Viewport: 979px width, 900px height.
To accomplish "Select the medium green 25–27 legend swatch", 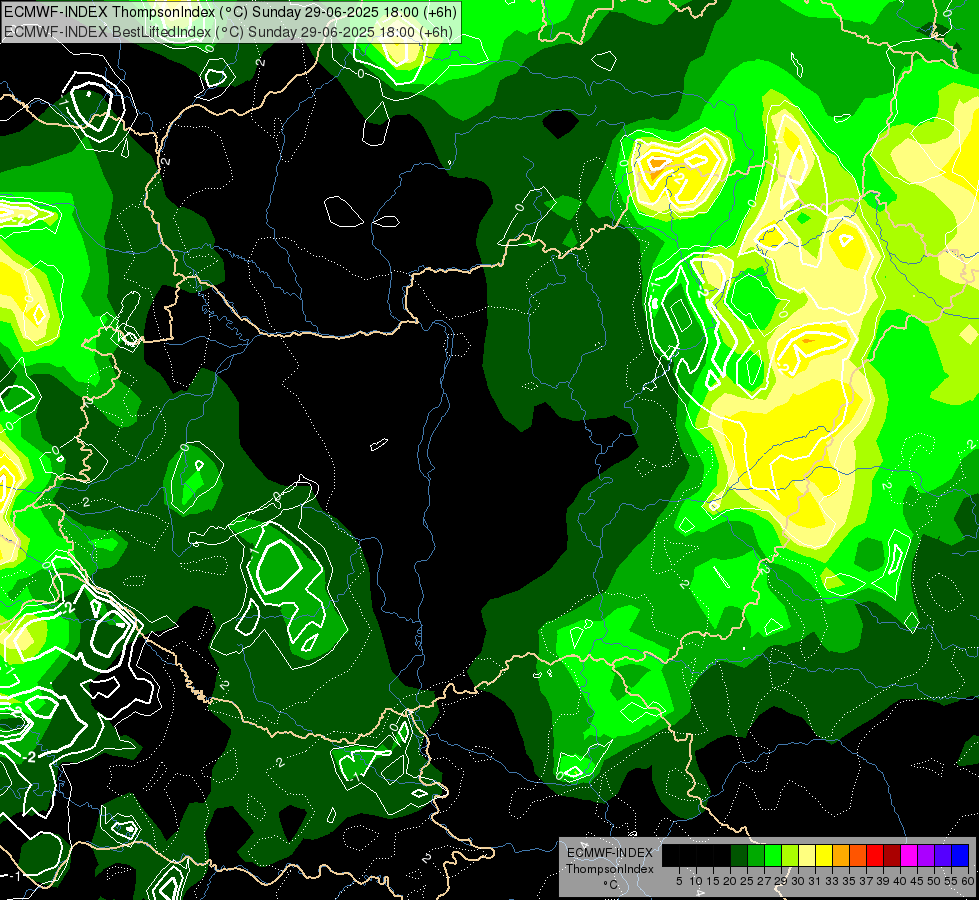I will 756,855.
